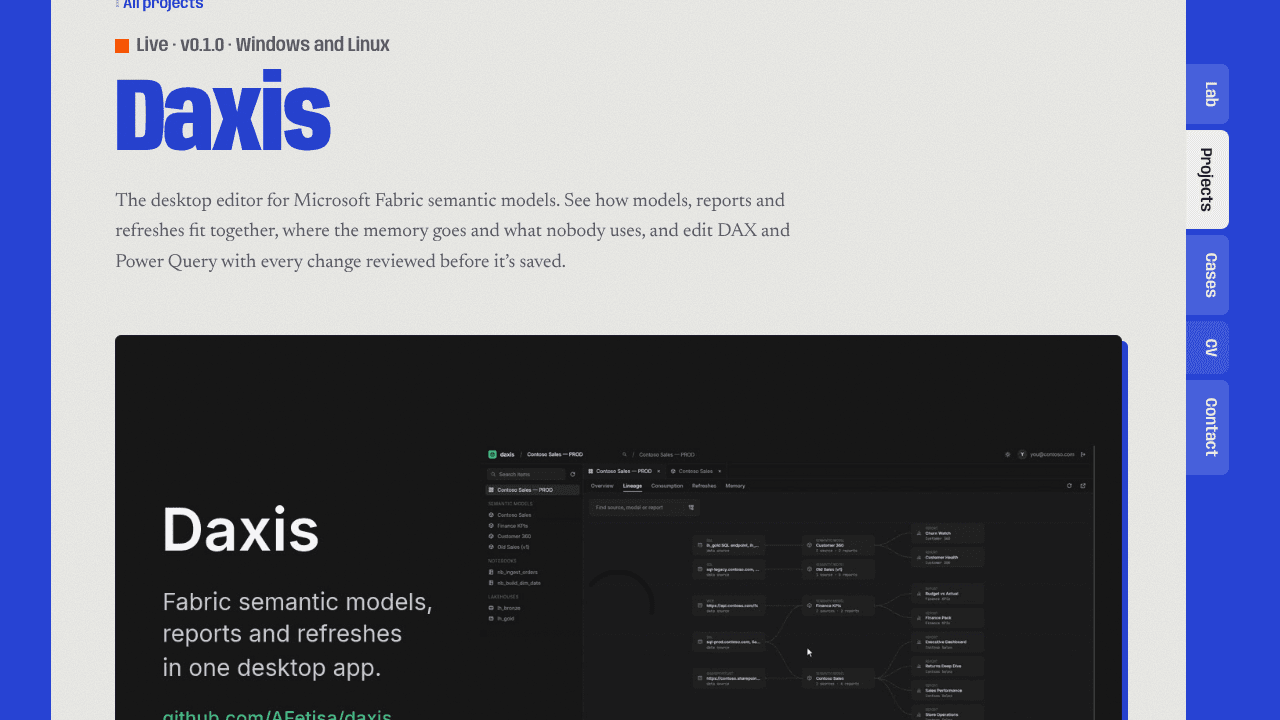
Task: Select the Lineage tab in the demo app
Action: [x=632, y=486]
